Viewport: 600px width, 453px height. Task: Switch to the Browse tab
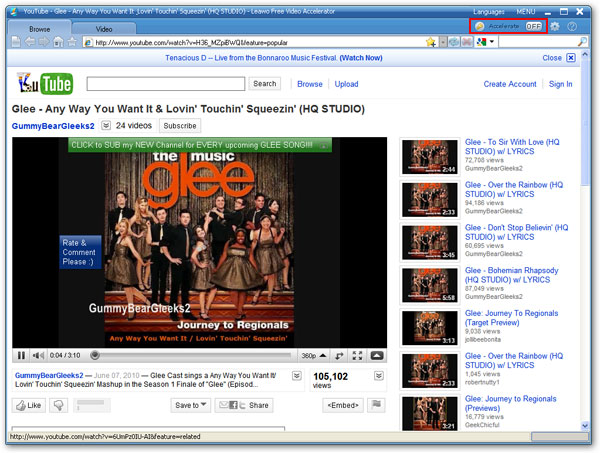39,29
